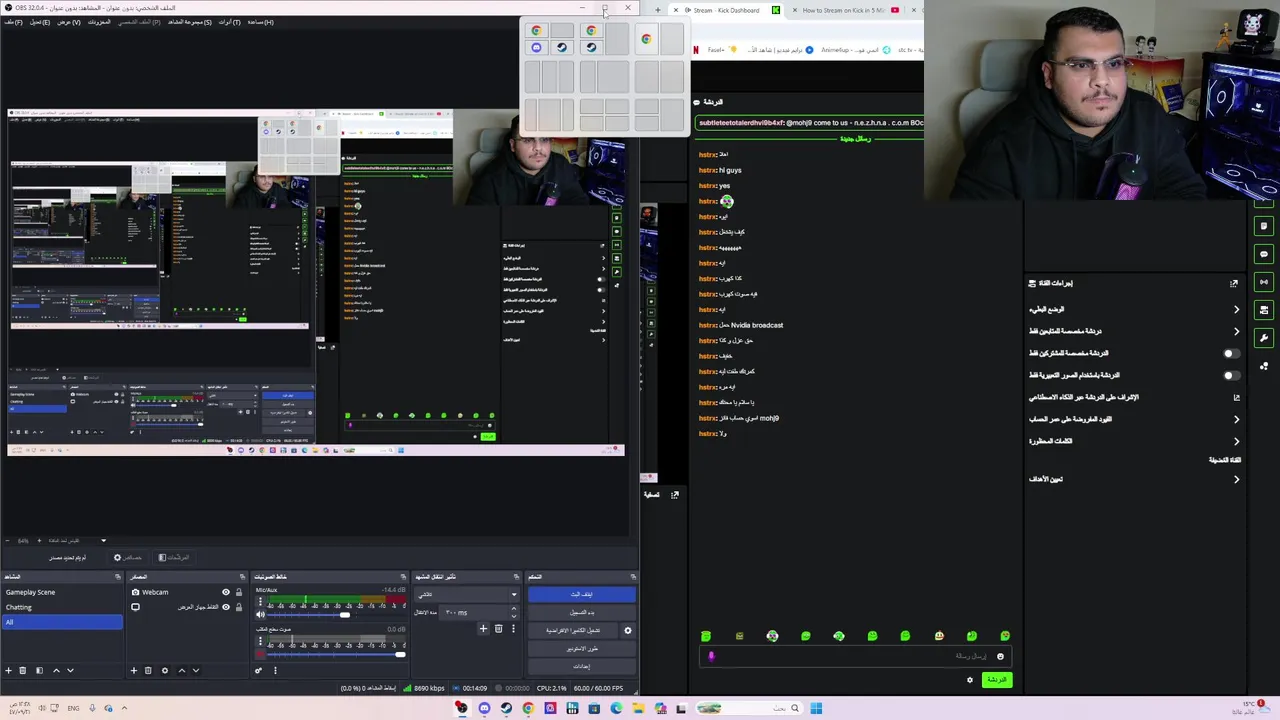Screen dimensions: 1280x720
Task: Open chat settings gear beside send button
Action: tap(969, 680)
